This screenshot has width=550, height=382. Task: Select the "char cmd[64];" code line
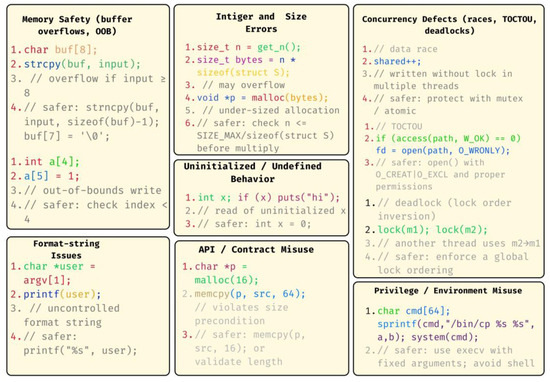tap(414, 311)
